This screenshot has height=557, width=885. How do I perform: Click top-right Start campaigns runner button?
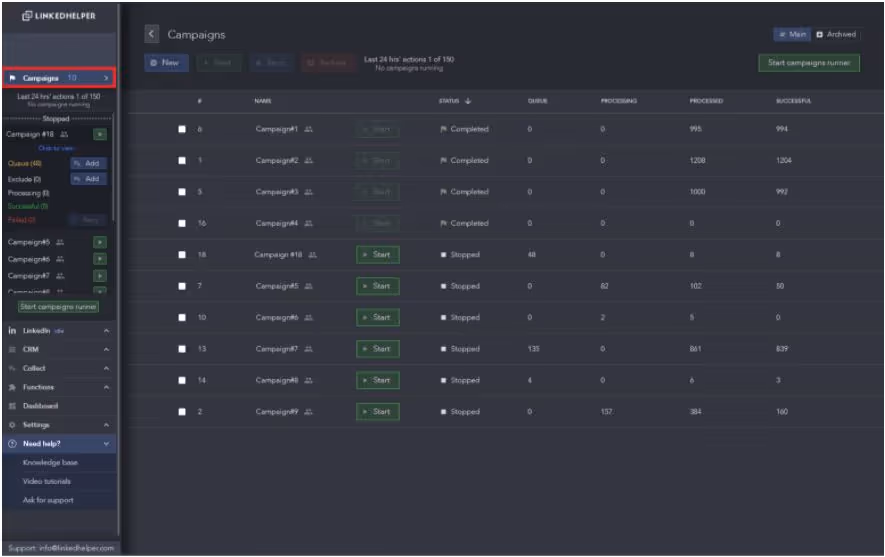point(809,63)
